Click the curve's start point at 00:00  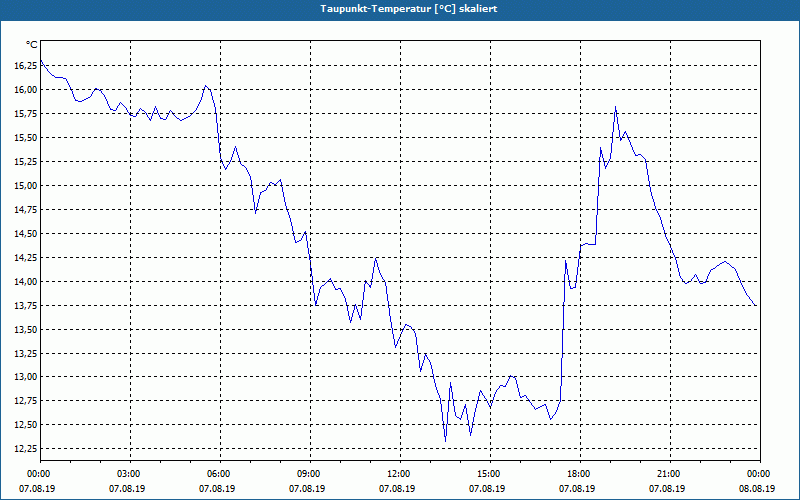click(41, 60)
